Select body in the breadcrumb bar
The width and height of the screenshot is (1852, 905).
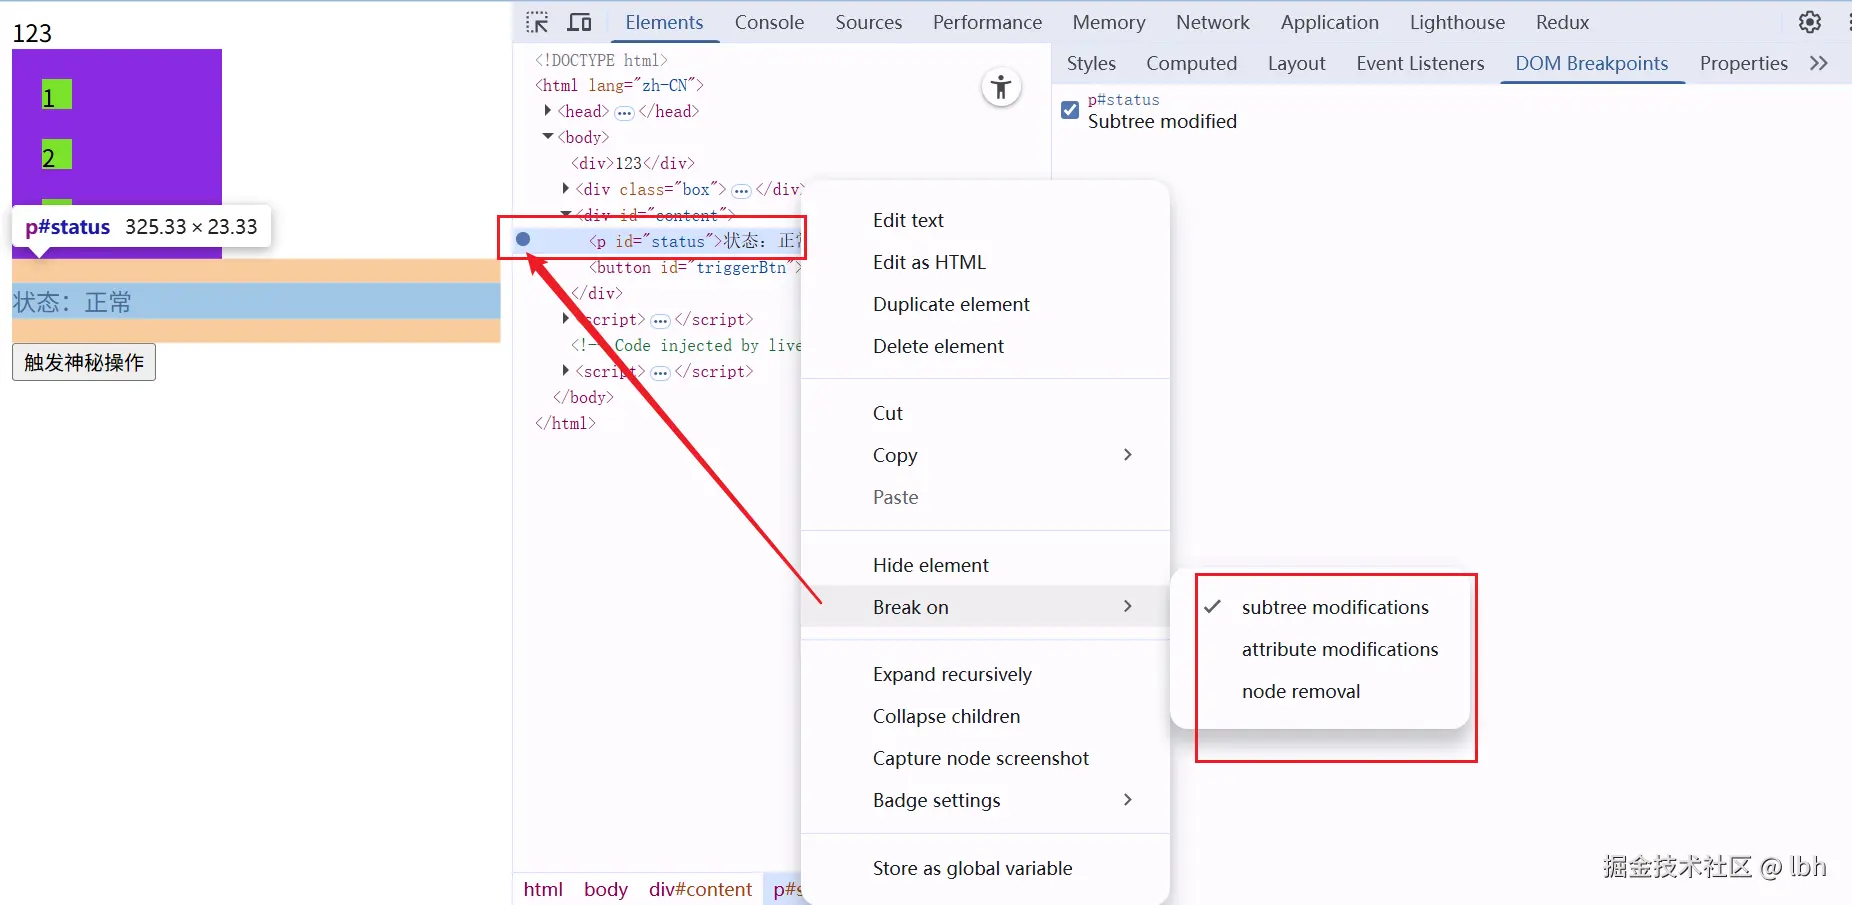pyautogui.click(x=606, y=889)
